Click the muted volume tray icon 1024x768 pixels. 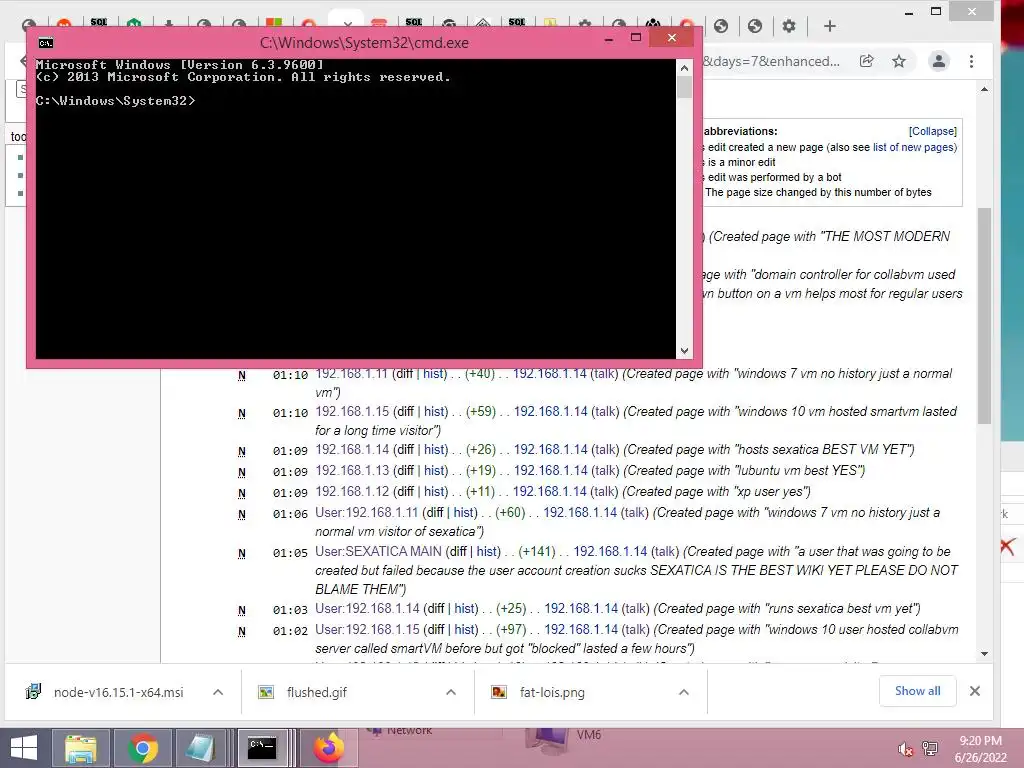[x=906, y=750]
